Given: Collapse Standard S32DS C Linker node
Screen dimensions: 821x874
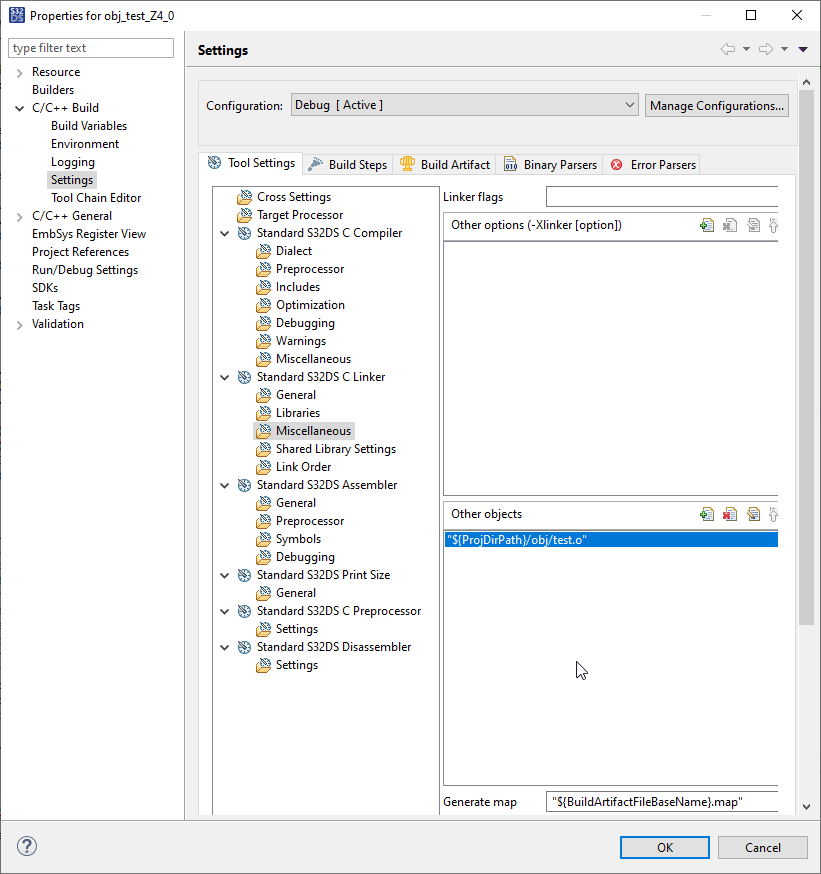Looking at the screenshot, I should click(x=225, y=377).
